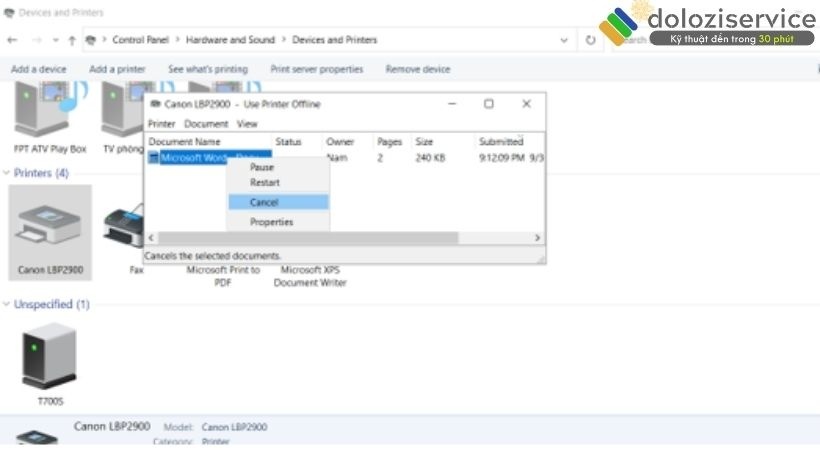Click the Microsoft Print to PDF label
820x450 pixels.
pyautogui.click(x=223, y=276)
